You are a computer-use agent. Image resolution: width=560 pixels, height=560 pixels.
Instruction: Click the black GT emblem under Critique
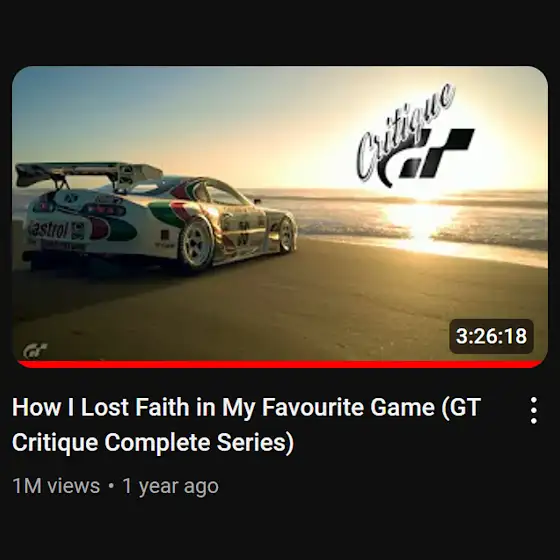pyautogui.click(x=436, y=154)
